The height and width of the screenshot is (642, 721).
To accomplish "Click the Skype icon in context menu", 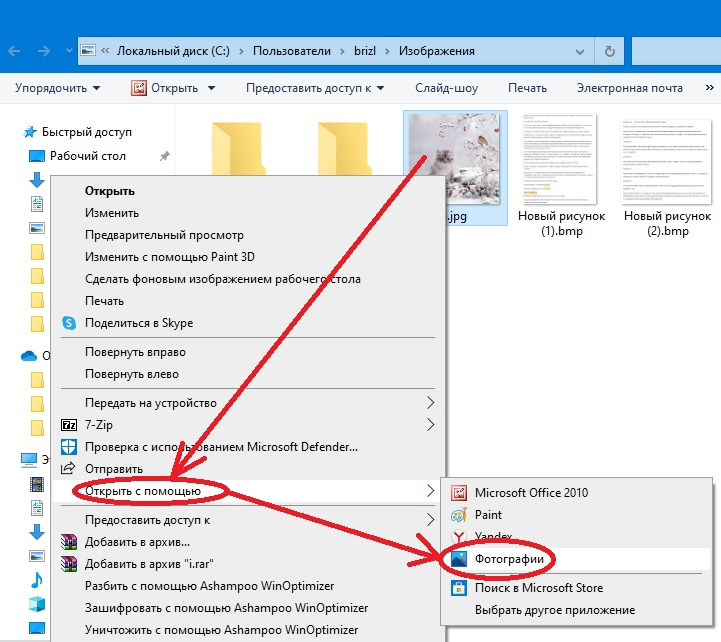I will [x=69, y=323].
